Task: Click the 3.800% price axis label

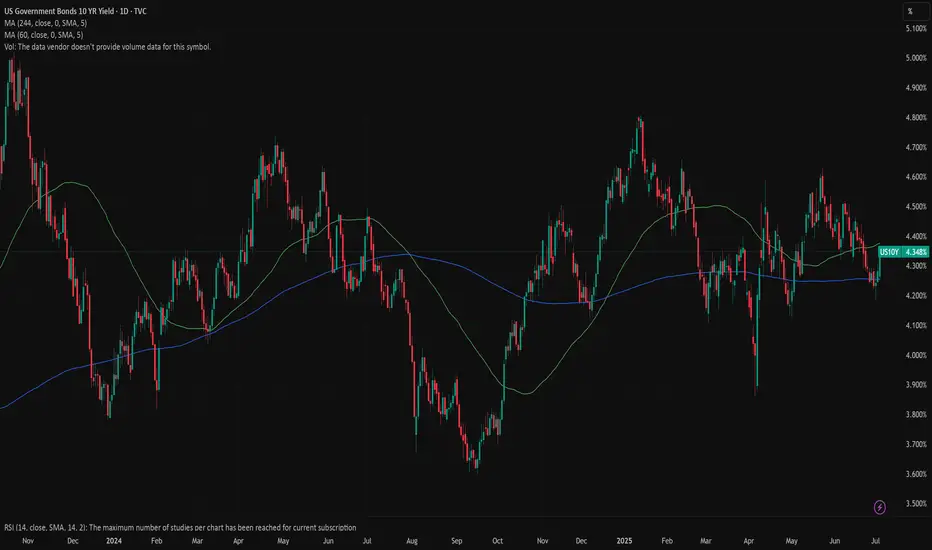Action: click(916, 415)
